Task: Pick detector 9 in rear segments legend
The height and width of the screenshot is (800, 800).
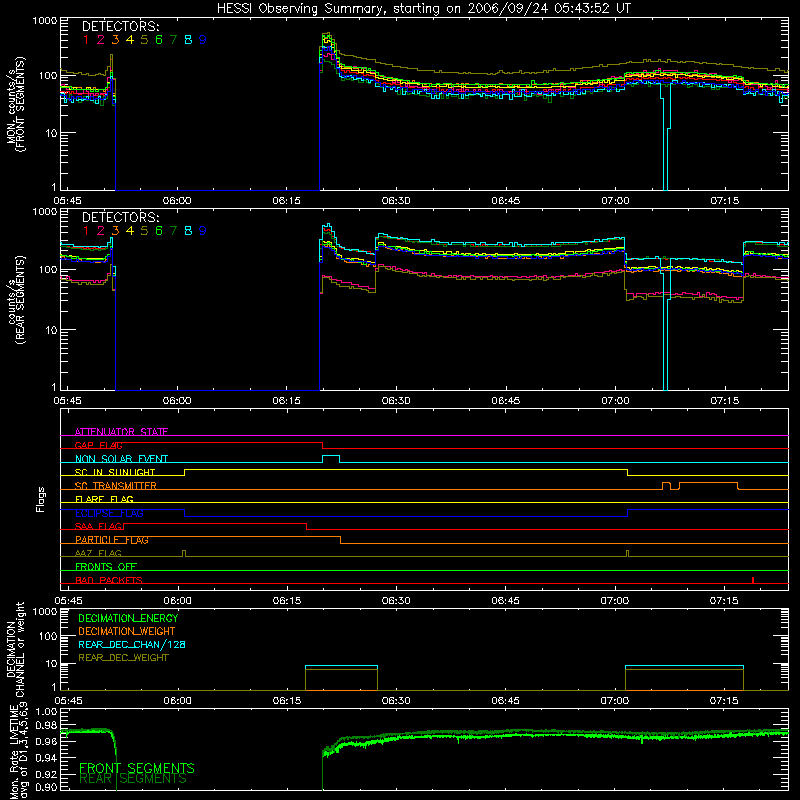Action: pyautogui.click(x=203, y=231)
